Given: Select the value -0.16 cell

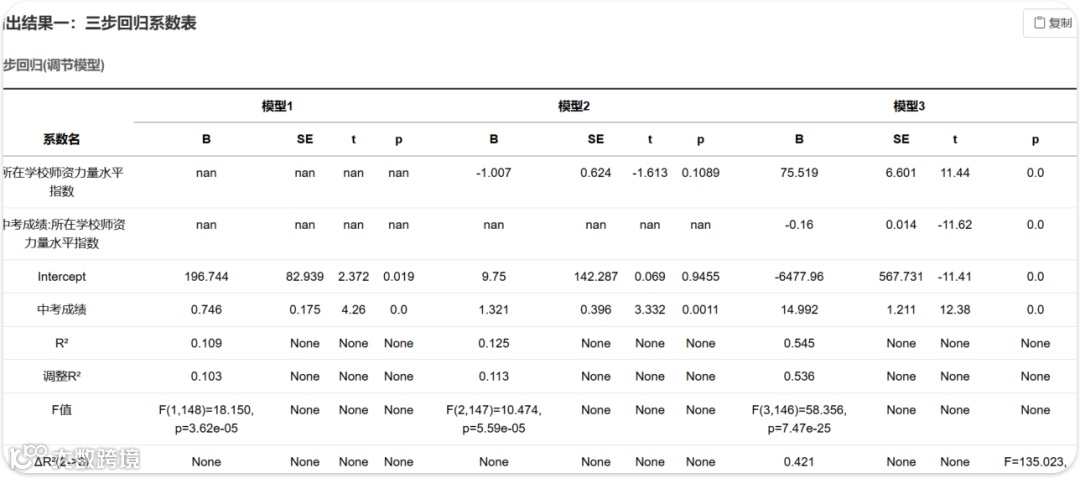Looking at the screenshot, I should point(799,225).
